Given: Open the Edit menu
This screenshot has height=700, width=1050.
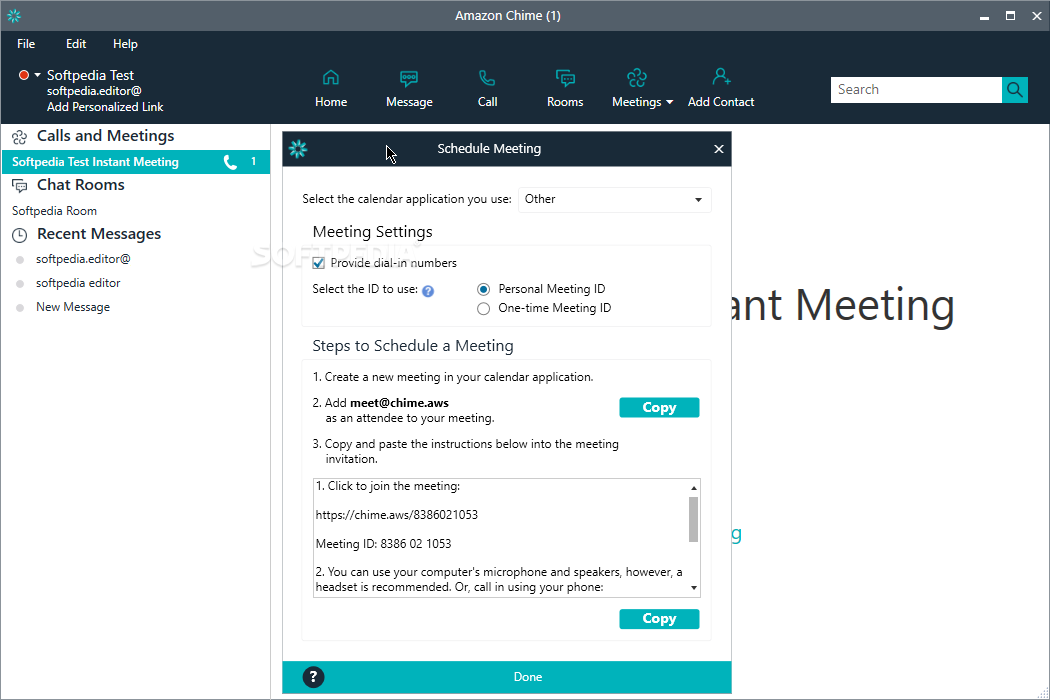Looking at the screenshot, I should click(76, 44).
